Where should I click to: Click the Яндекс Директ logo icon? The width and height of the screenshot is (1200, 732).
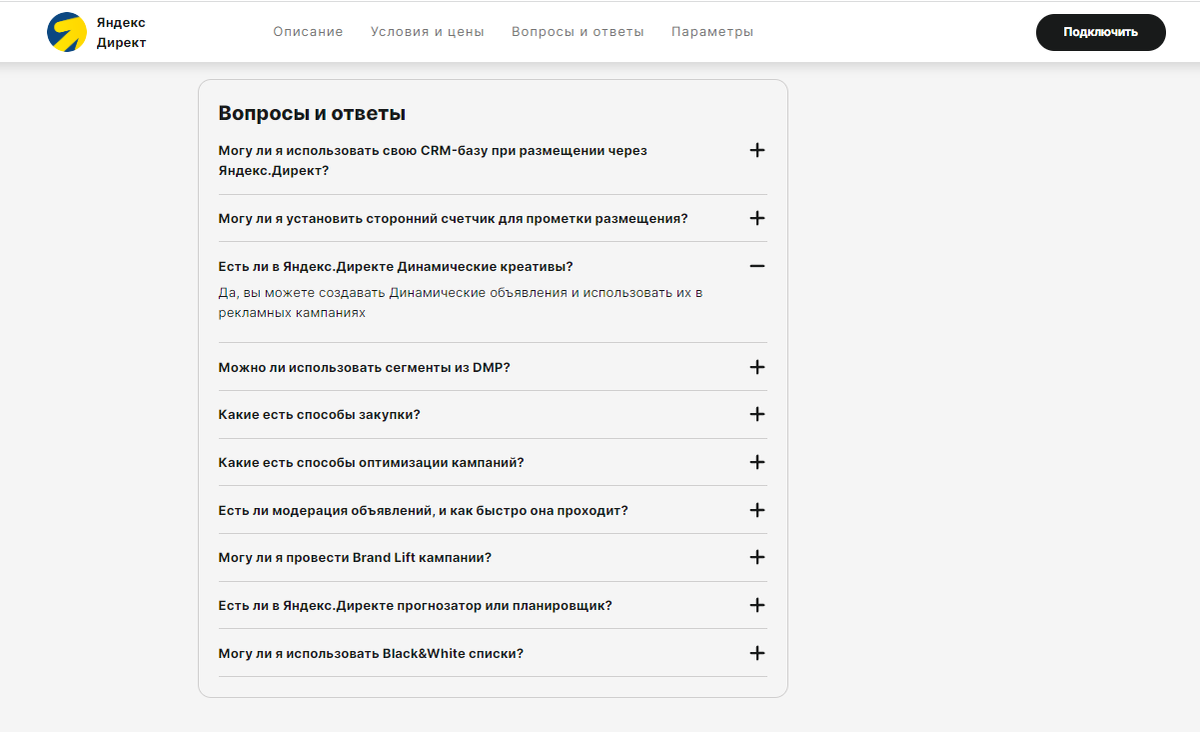67,32
